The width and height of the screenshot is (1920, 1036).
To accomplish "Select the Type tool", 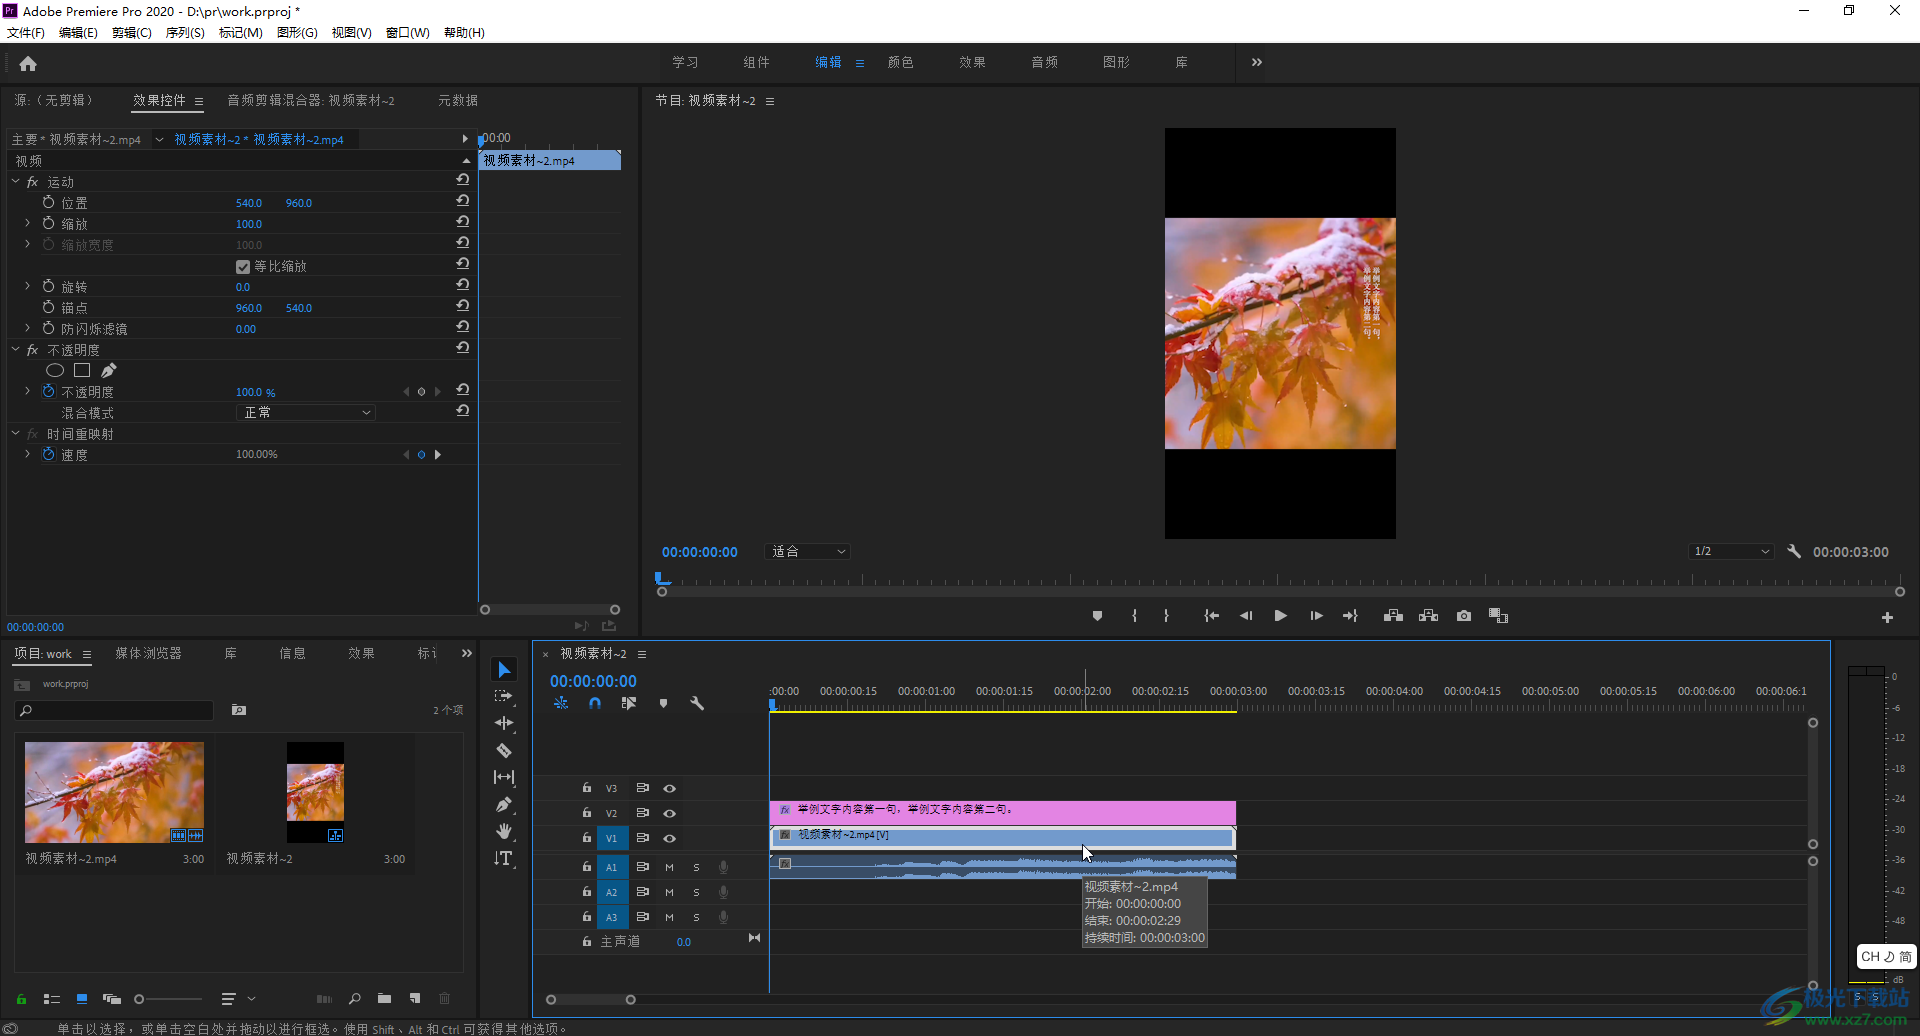I will point(504,858).
